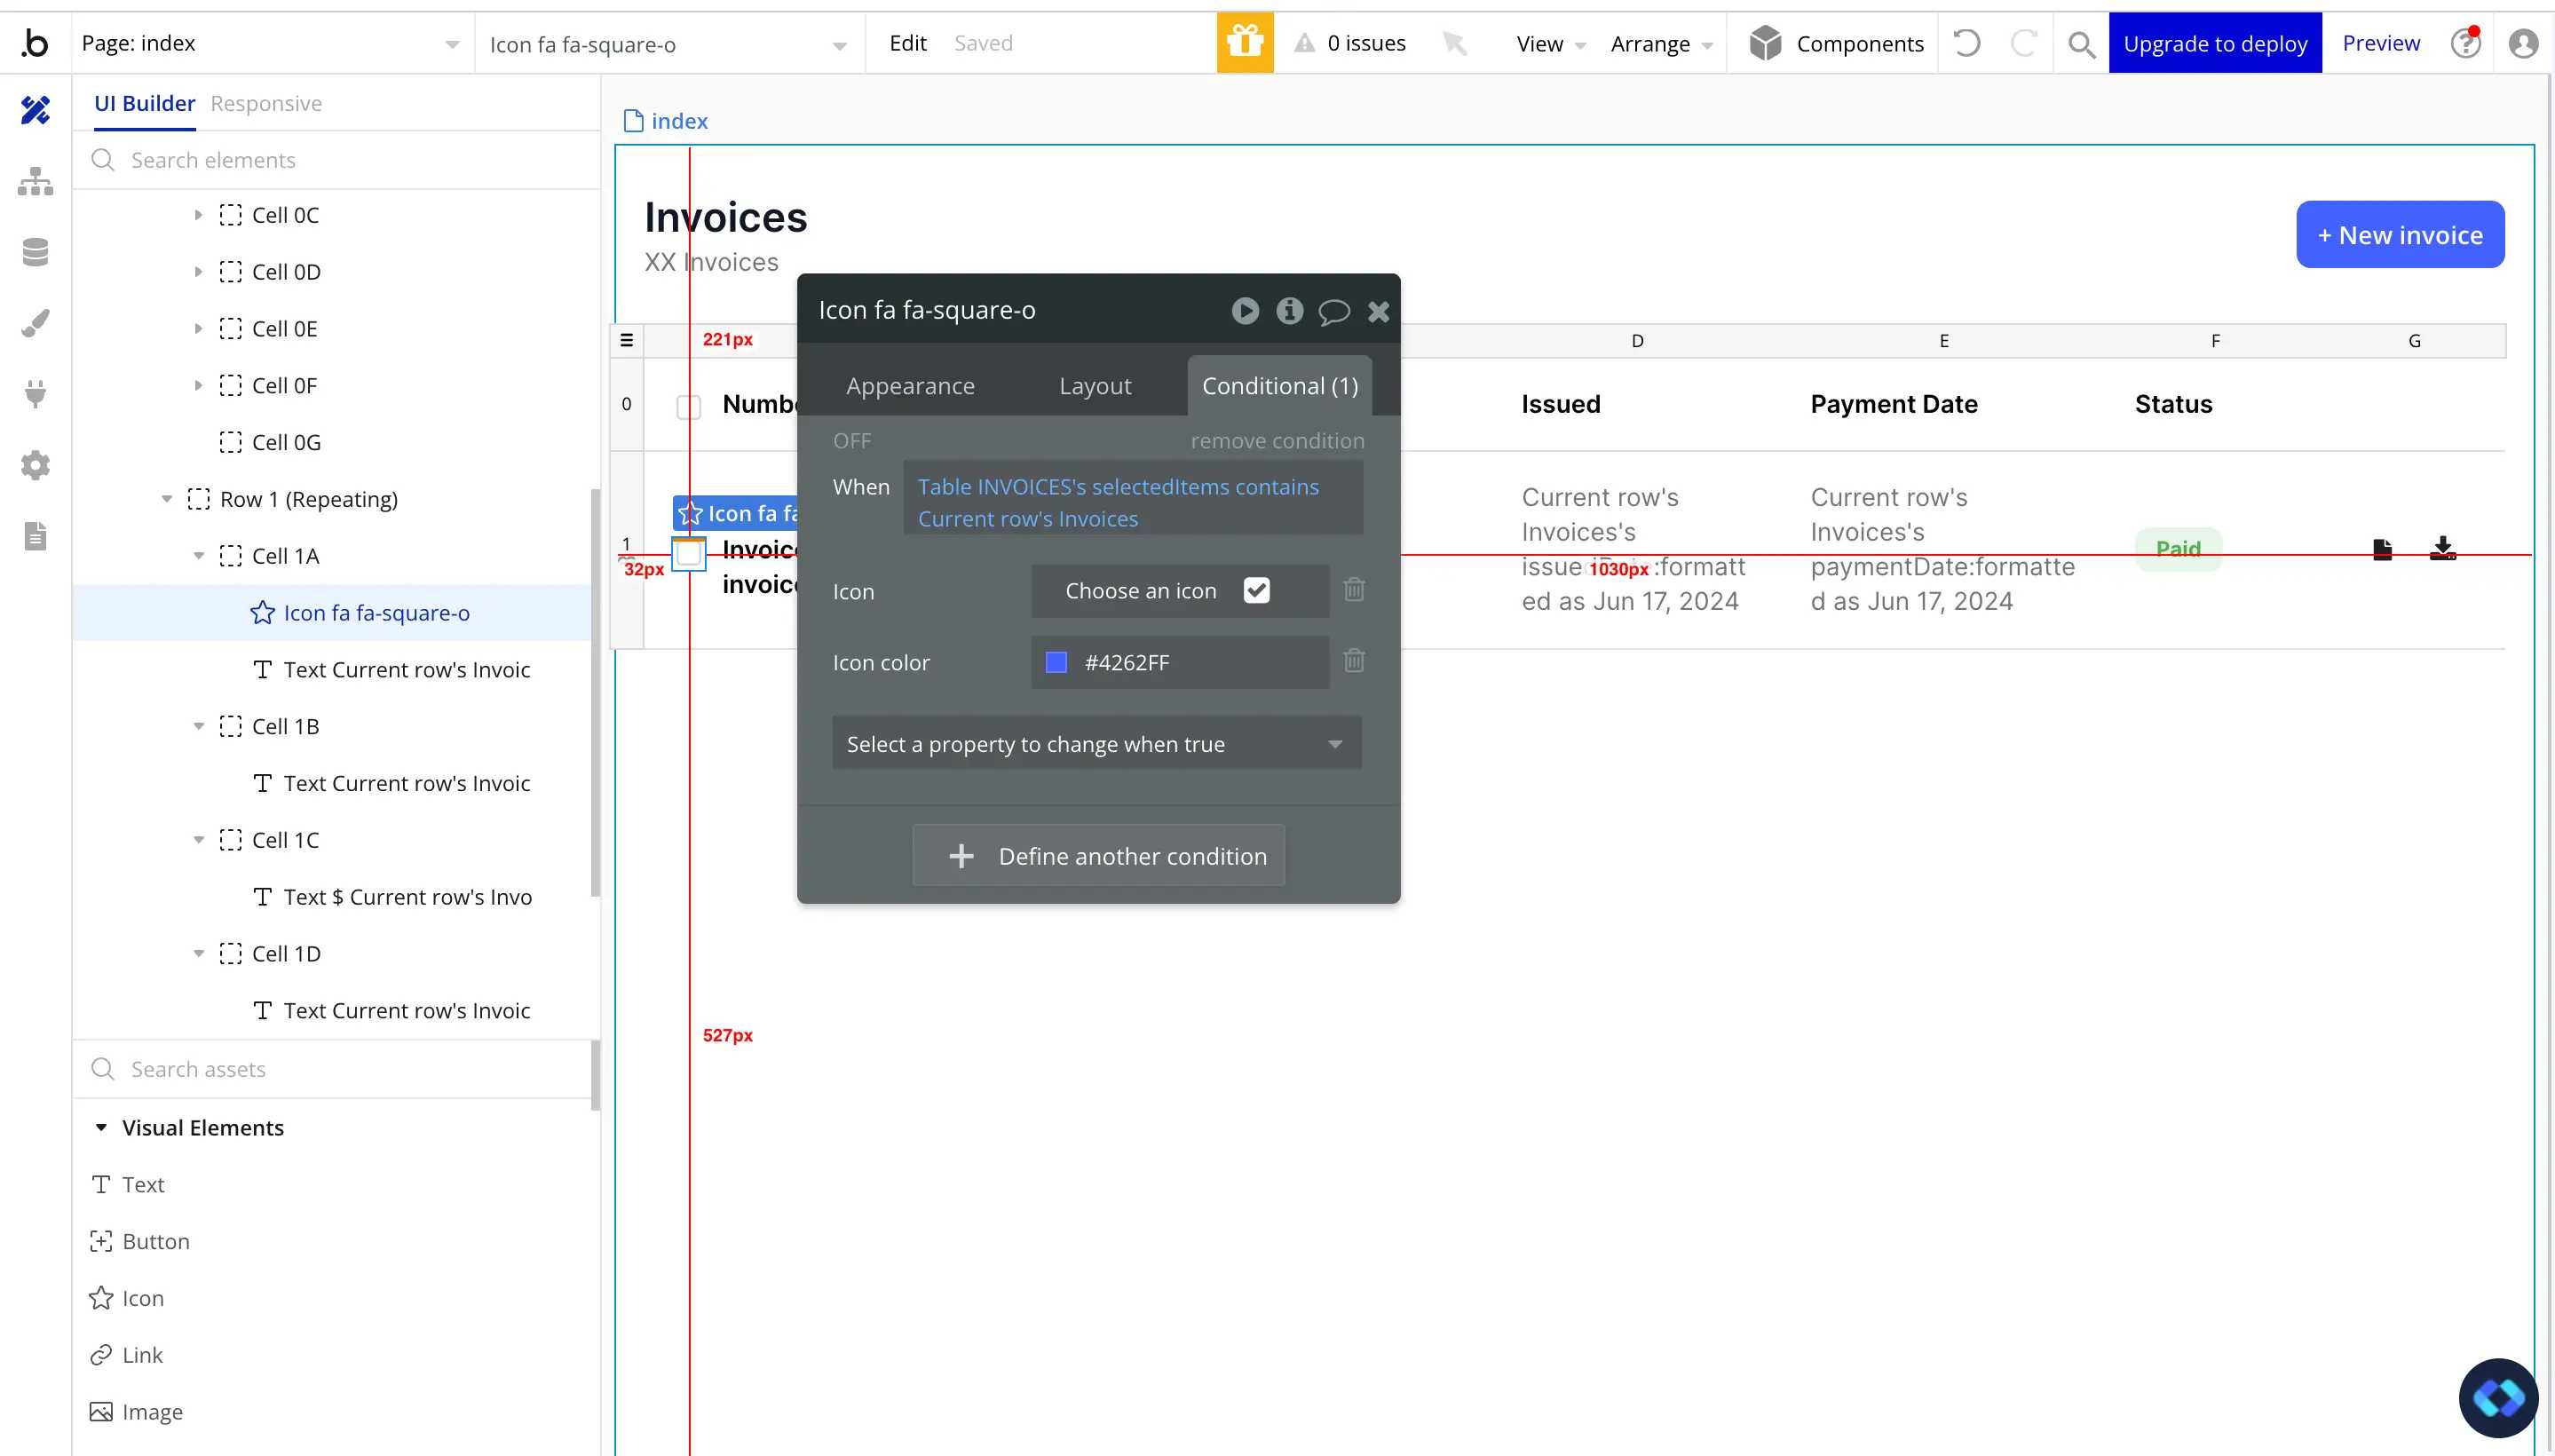Delete the Icon property change
The image size is (2555, 1456).
click(1354, 589)
